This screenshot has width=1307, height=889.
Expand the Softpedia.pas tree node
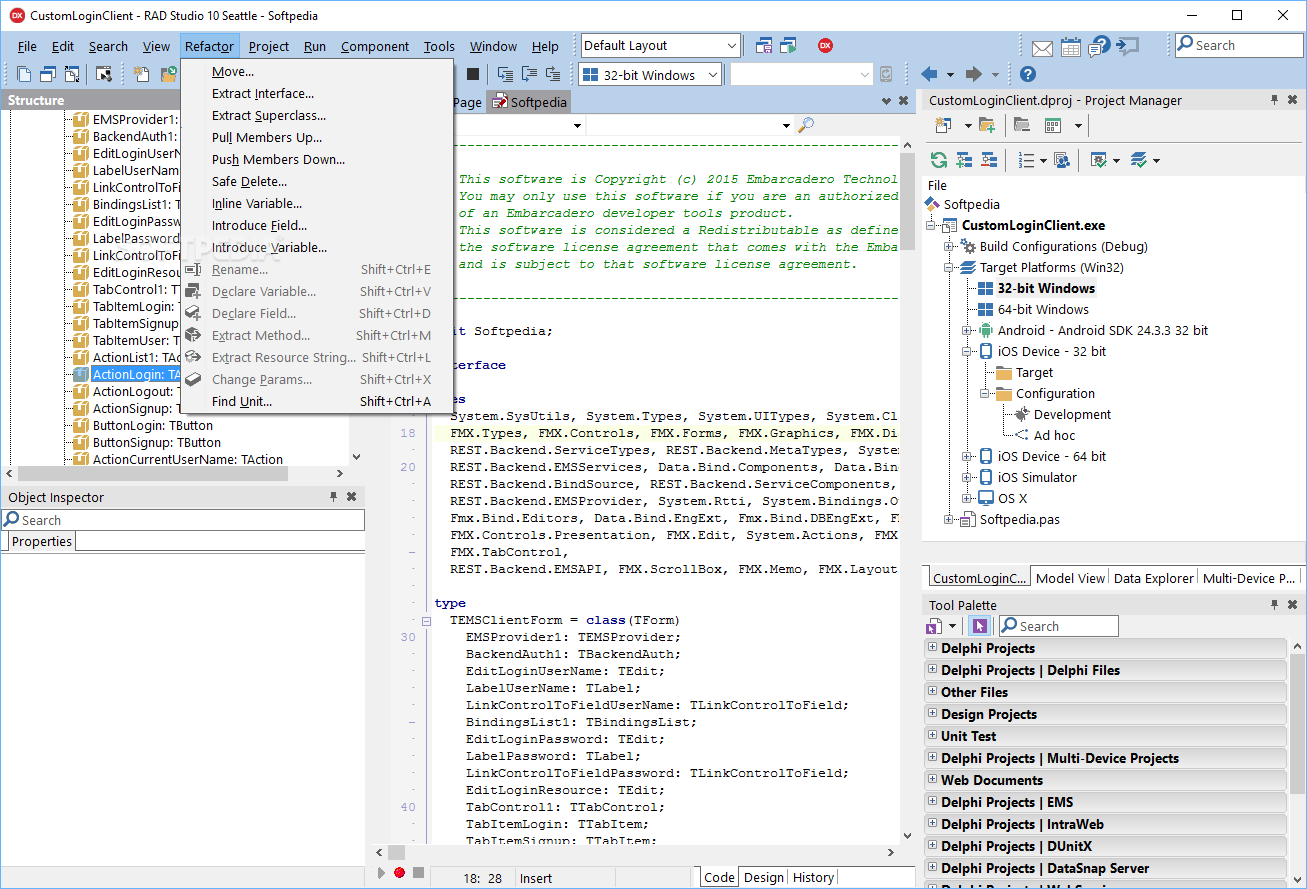pos(949,519)
